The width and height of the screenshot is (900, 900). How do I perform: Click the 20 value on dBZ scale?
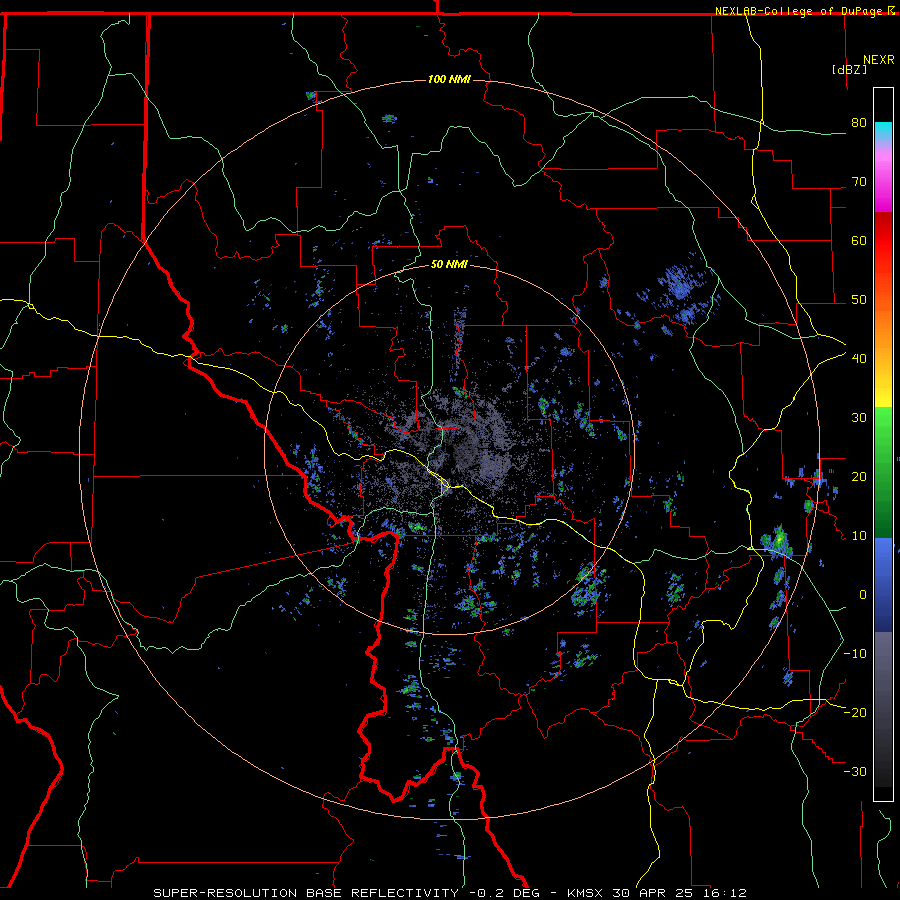859,476
